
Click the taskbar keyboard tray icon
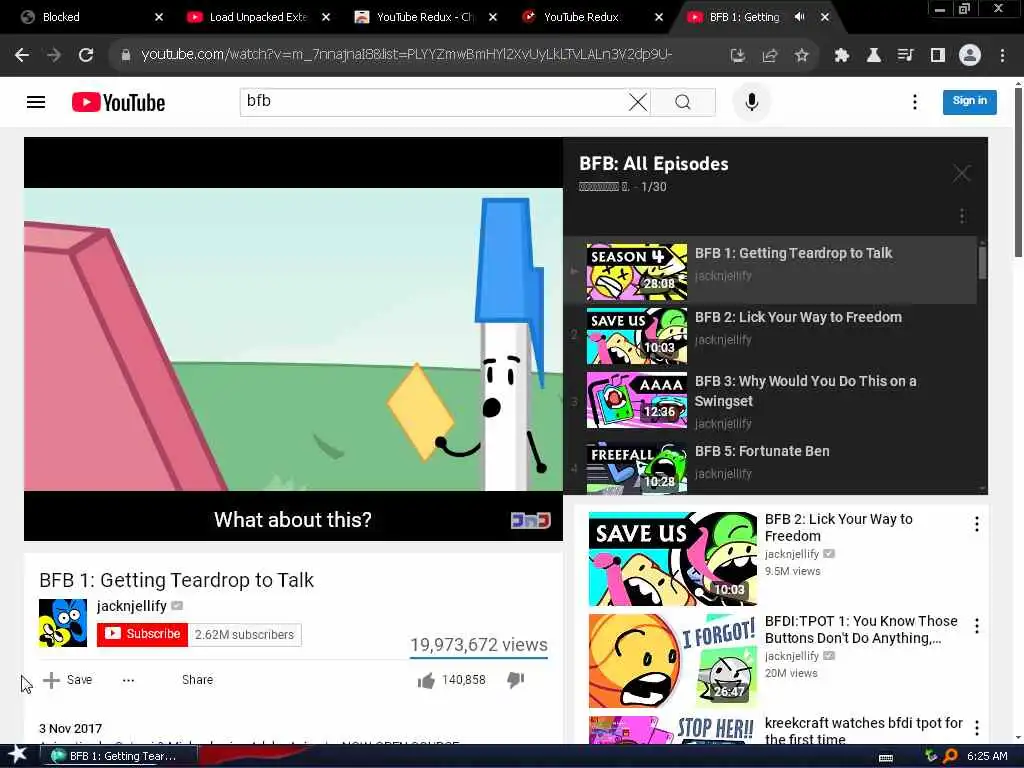pos(886,757)
